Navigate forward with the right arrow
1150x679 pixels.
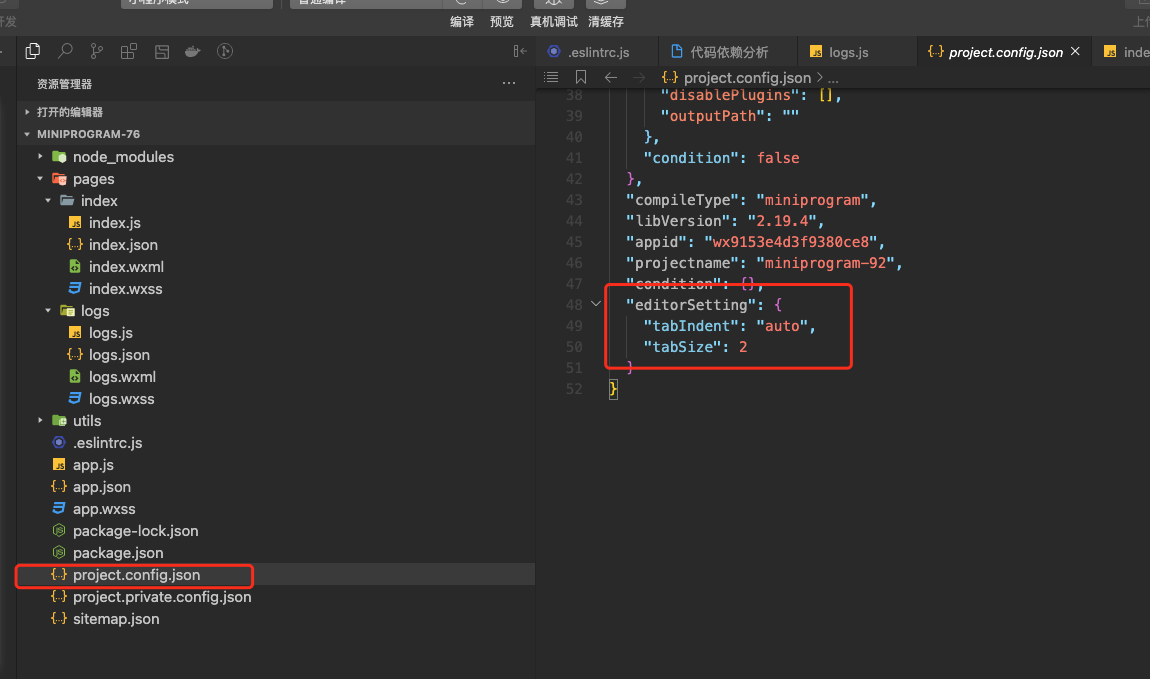[x=639, y=77]
